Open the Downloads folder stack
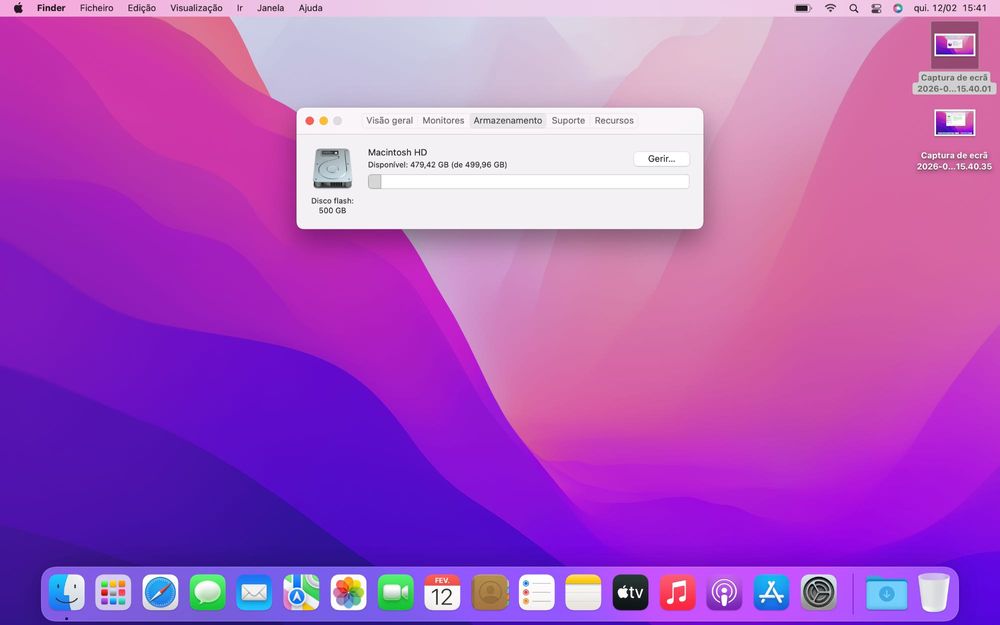1000x625 pixels. (886, 594)
